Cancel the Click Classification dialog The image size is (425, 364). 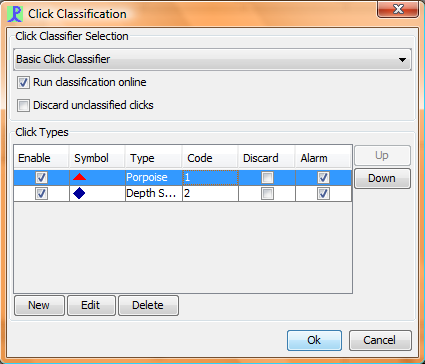(x=380, y=340)
